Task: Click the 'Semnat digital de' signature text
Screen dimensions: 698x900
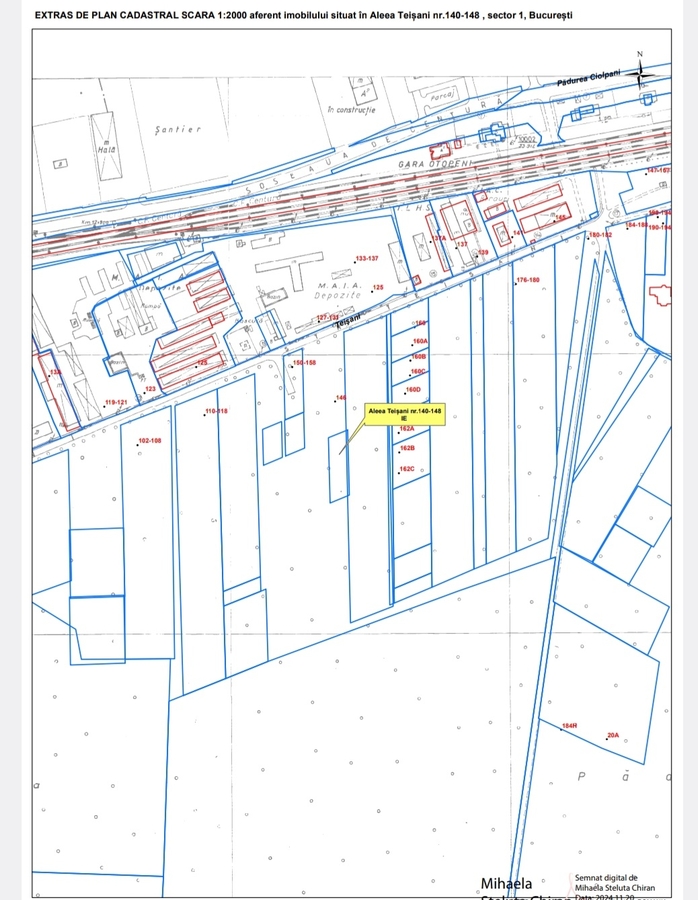Action: pyautogui.click(x=606, y=878)
